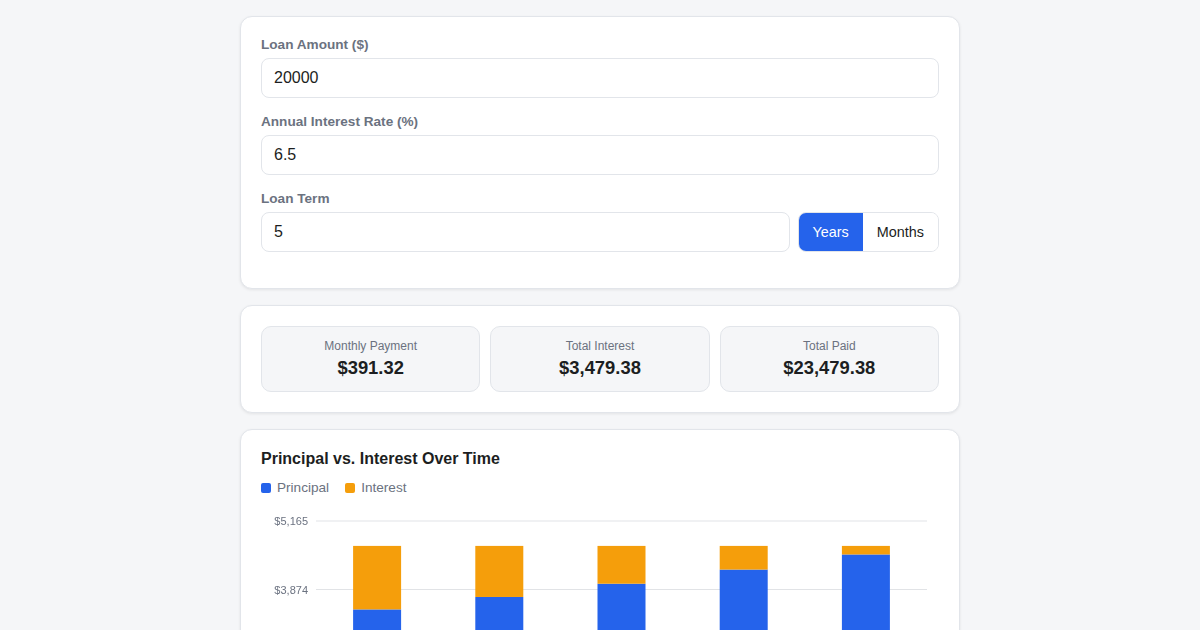Click the Loan Amount ($) label

315,45
